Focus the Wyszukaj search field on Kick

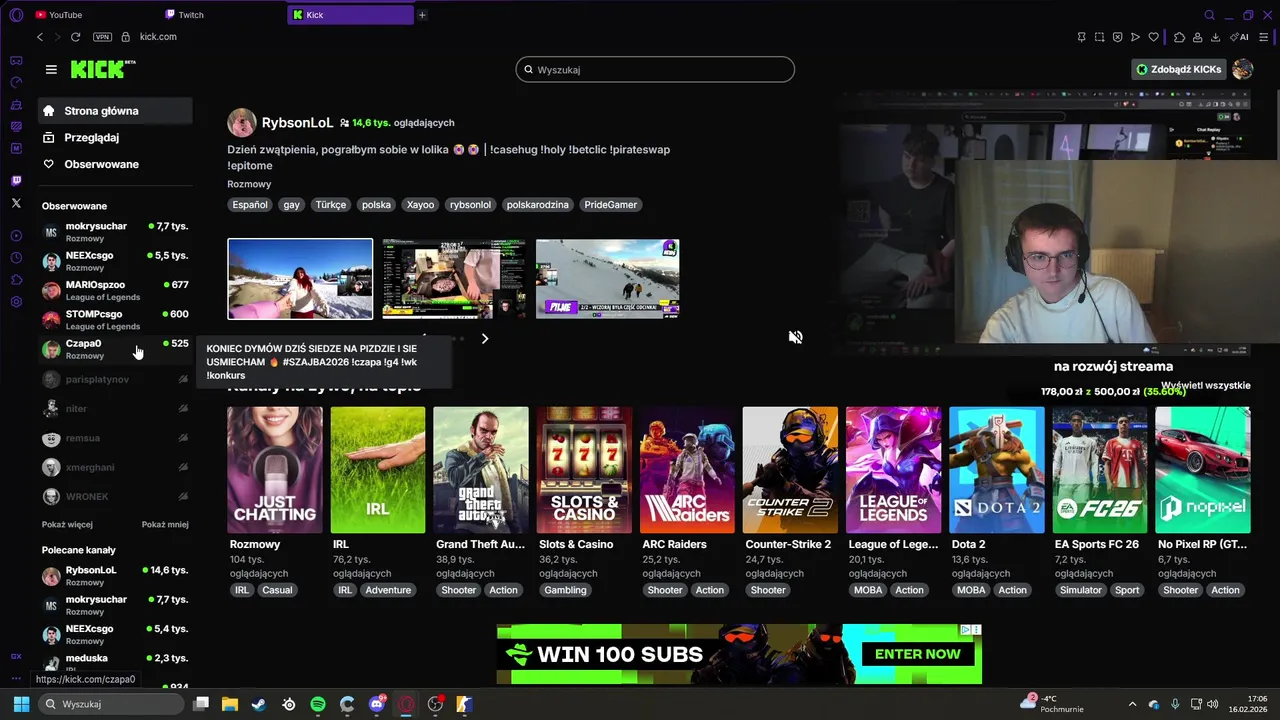pyautogui.click(x=655, y=69)
